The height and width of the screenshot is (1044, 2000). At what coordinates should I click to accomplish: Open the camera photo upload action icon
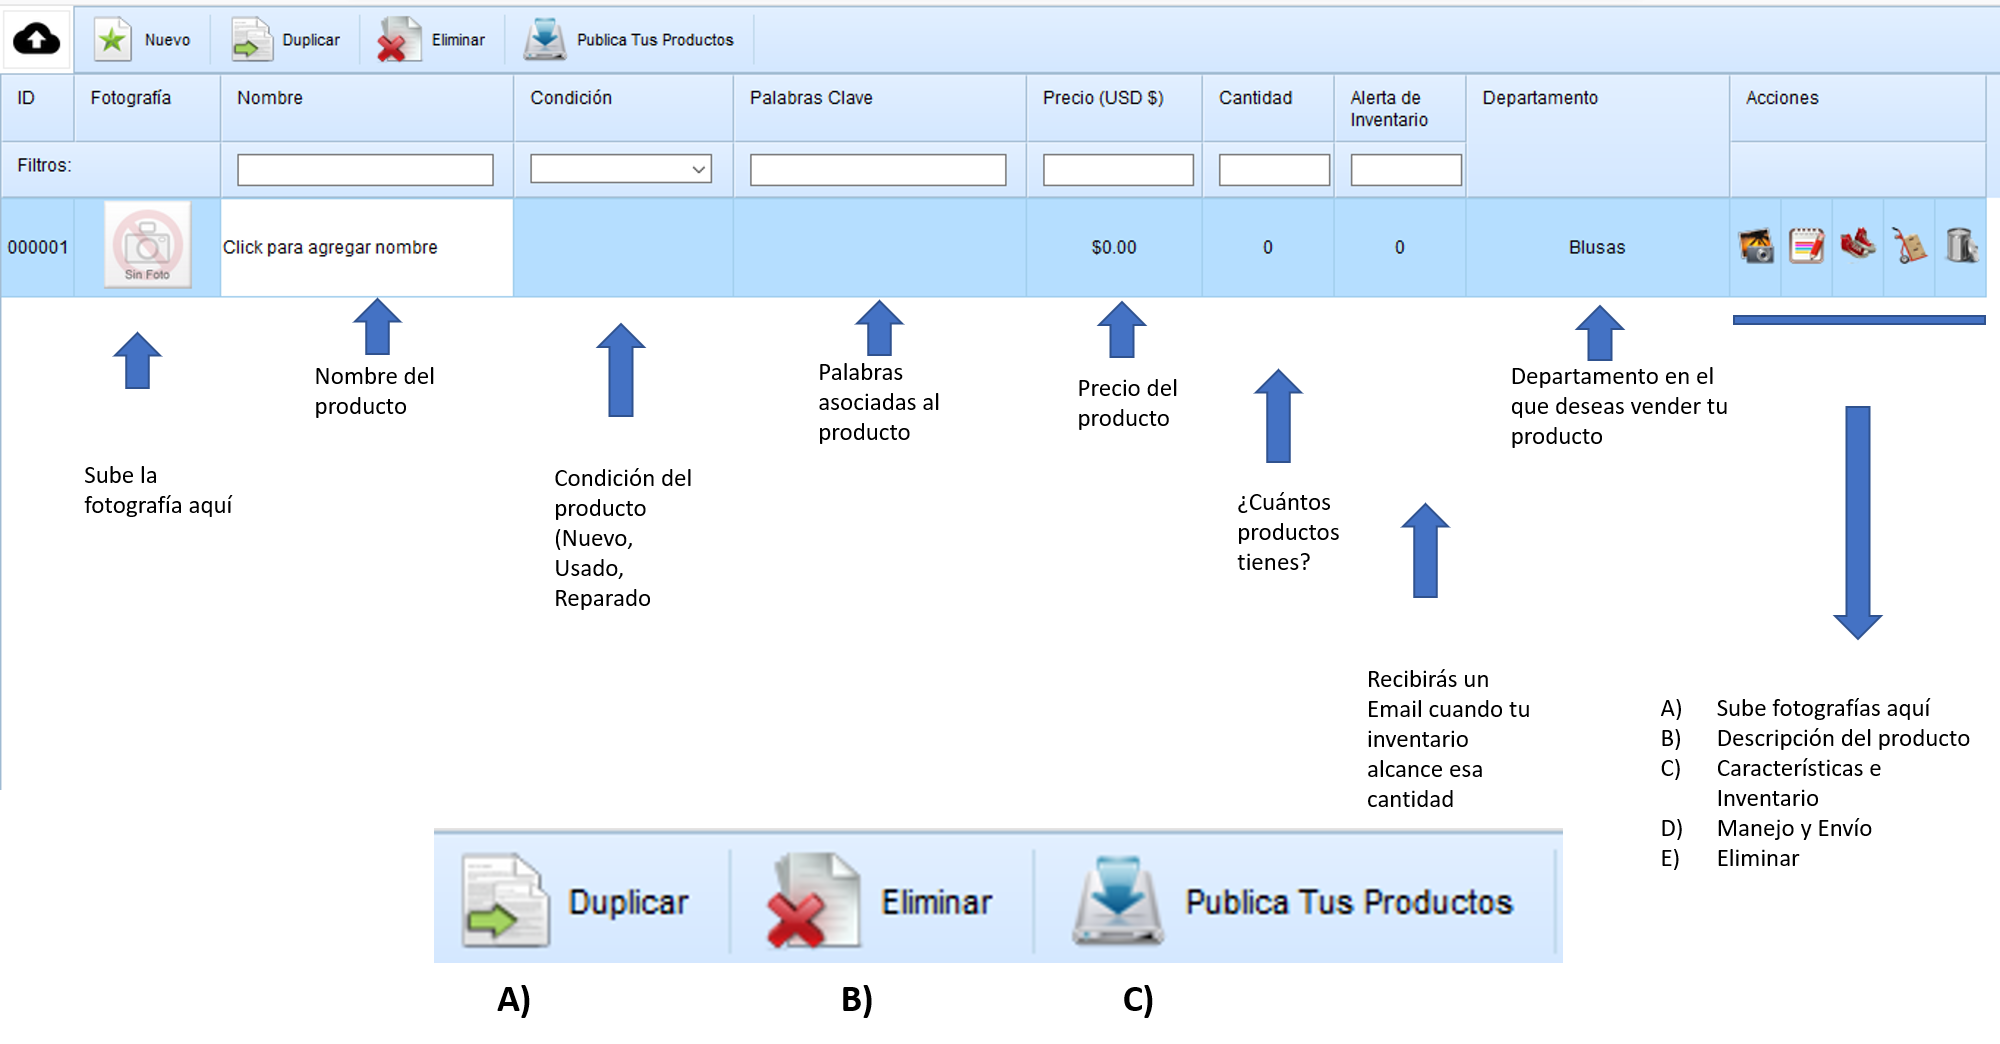click(x=1756, y=246)
